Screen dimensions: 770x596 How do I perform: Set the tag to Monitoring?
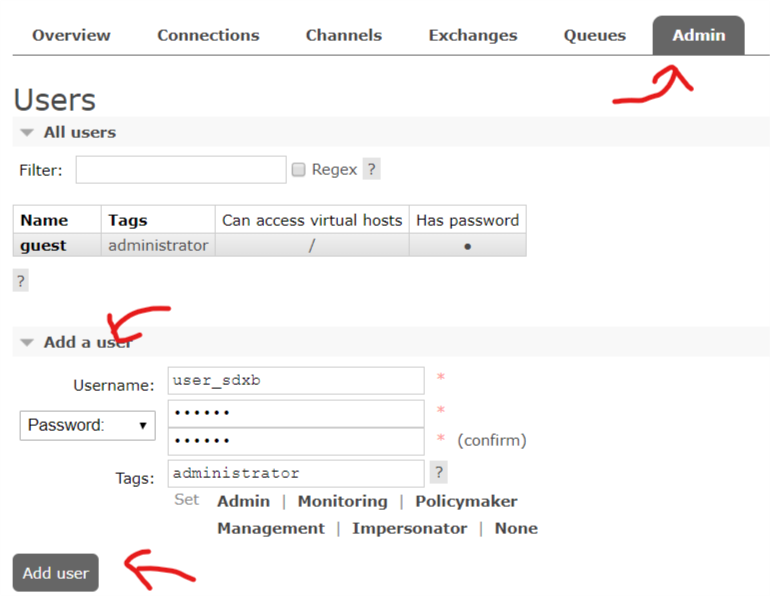coord(342,501)
